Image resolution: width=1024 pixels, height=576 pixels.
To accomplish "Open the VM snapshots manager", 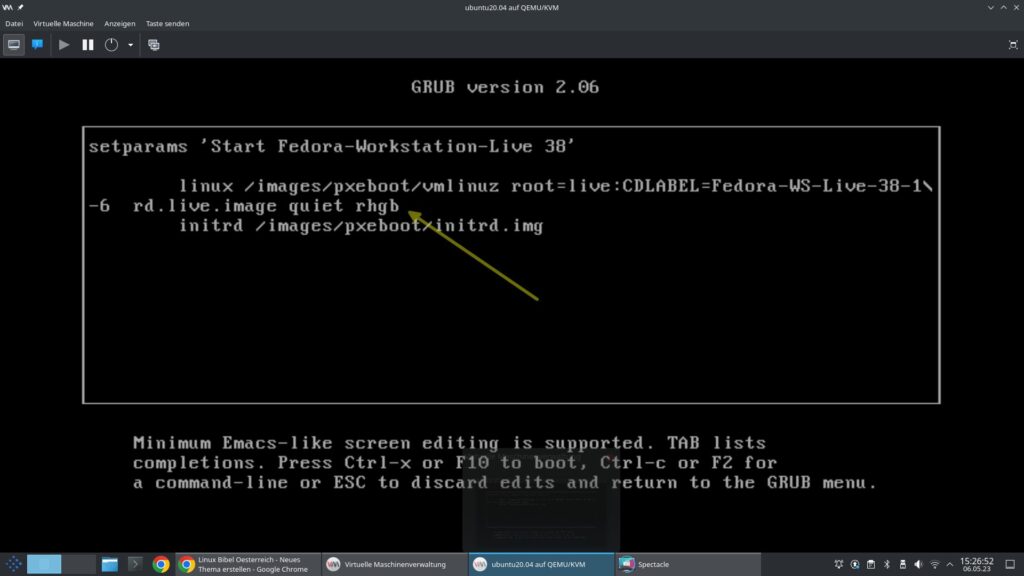I will point(153,45).
